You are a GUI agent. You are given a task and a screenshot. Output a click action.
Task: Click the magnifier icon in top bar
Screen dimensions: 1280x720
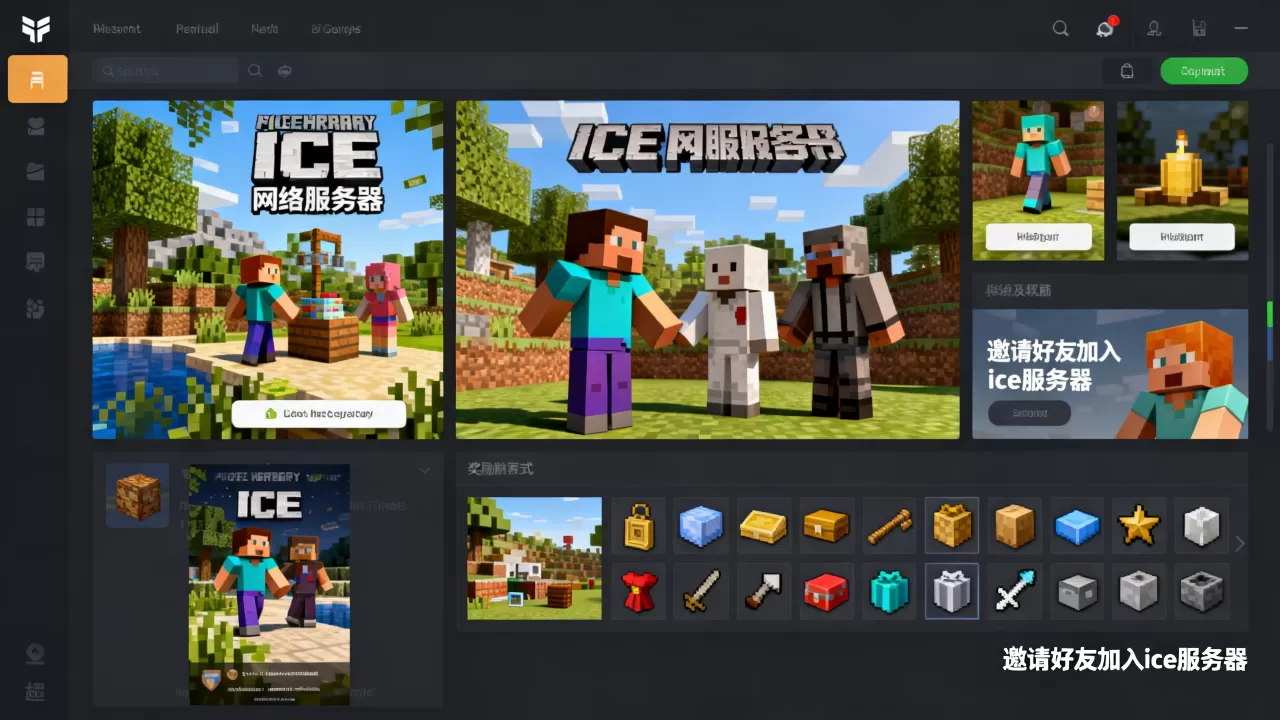pos(1061,28)
